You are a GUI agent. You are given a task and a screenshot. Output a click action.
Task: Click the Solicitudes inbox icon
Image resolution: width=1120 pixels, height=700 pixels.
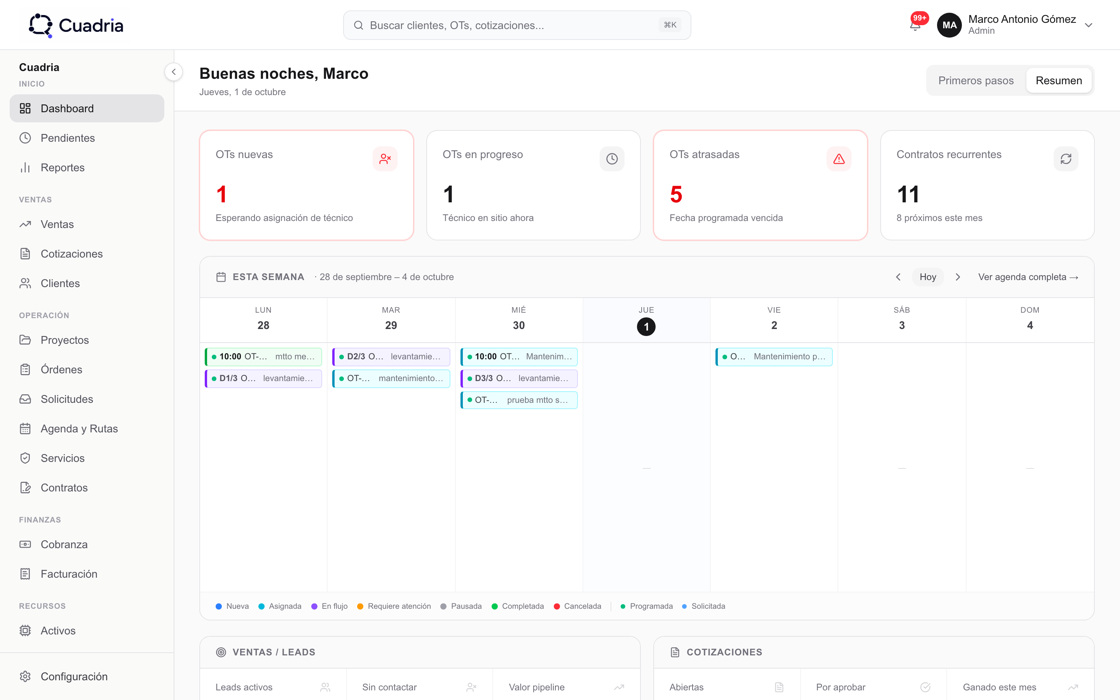(x=25, y=399)
